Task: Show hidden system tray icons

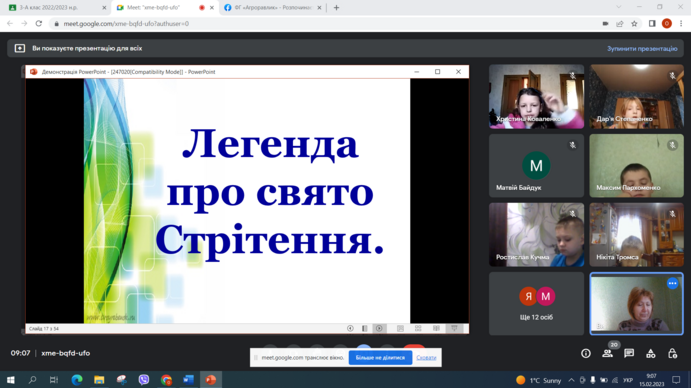Action: (x=571, y=380)
